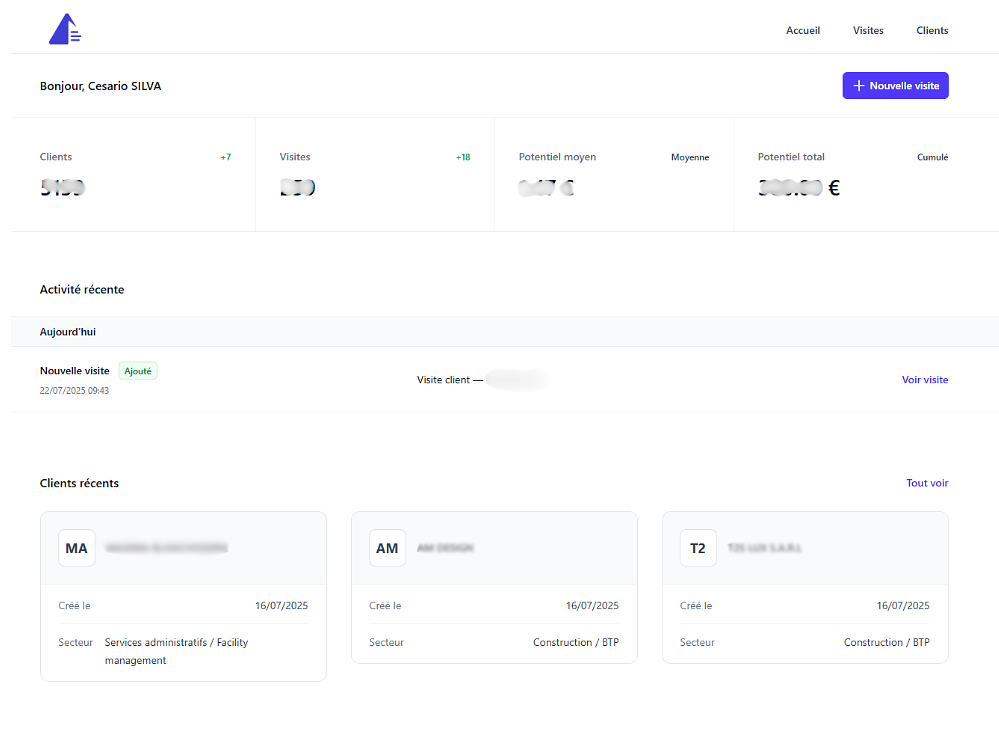Open the Clients navigation item

pyautogui.click(x=932, y=30)
